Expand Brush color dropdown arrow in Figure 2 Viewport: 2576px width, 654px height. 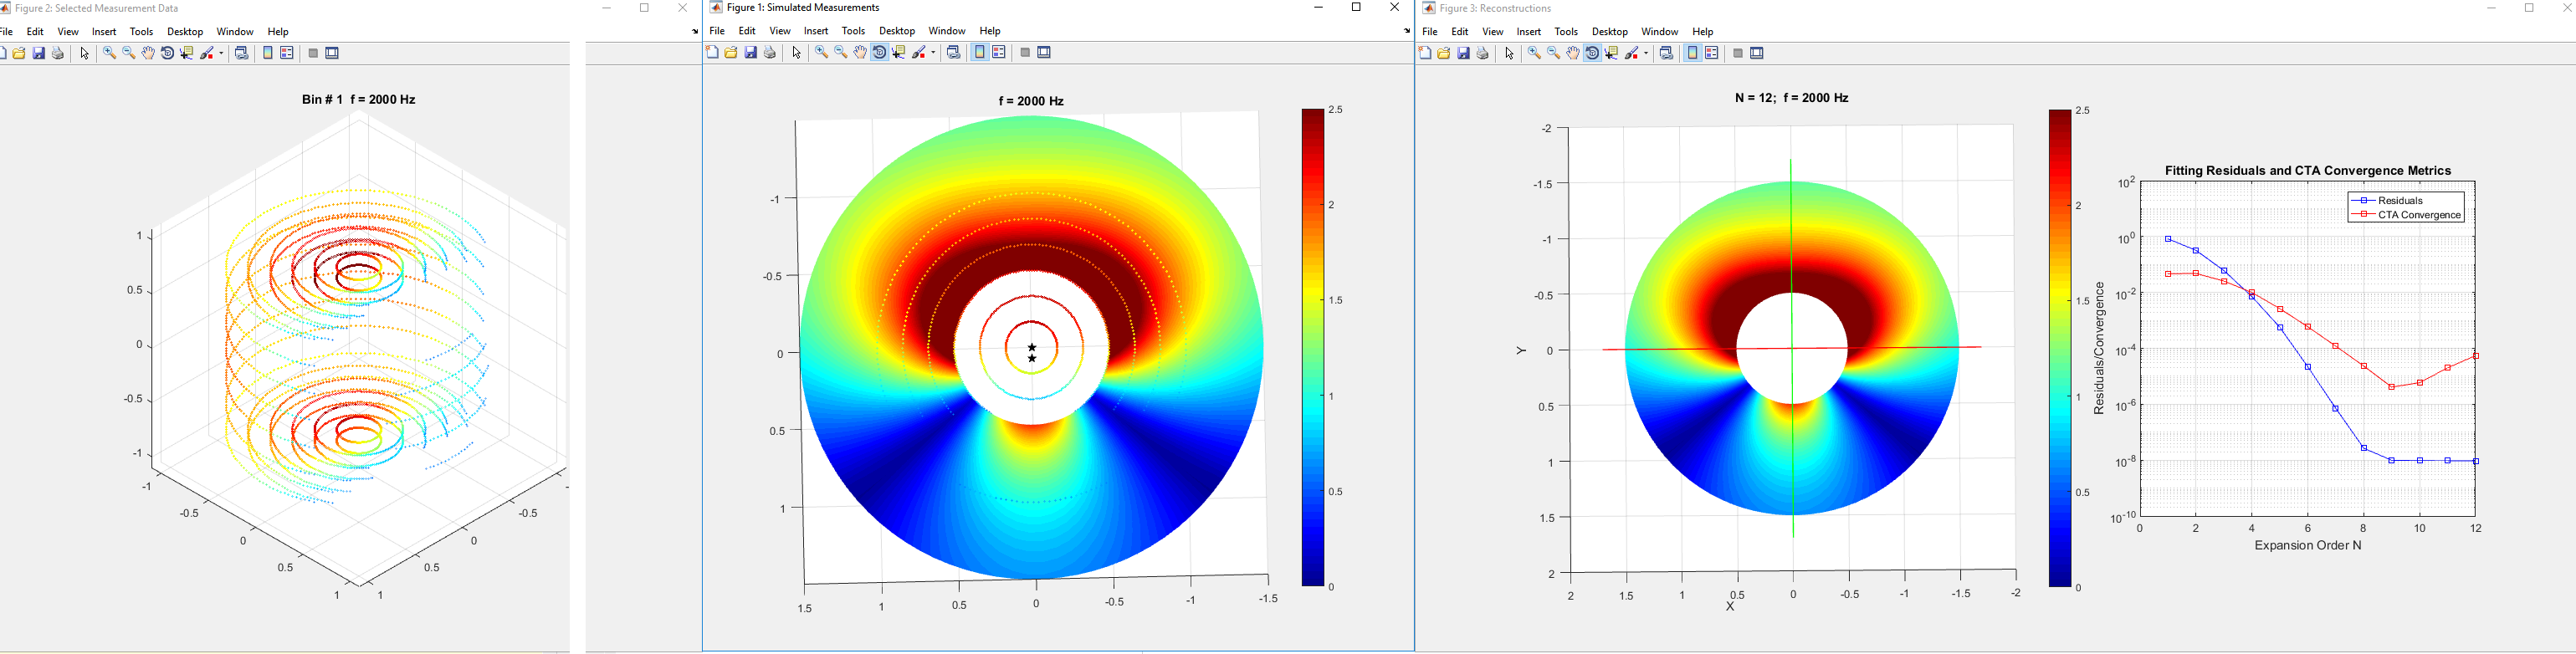(221, 53)
